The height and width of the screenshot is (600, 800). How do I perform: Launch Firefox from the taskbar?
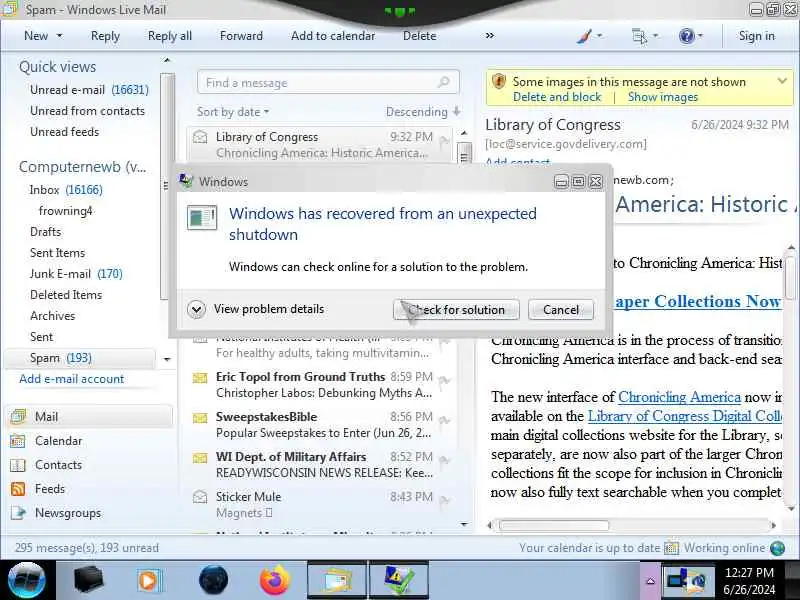click(274, 580)
